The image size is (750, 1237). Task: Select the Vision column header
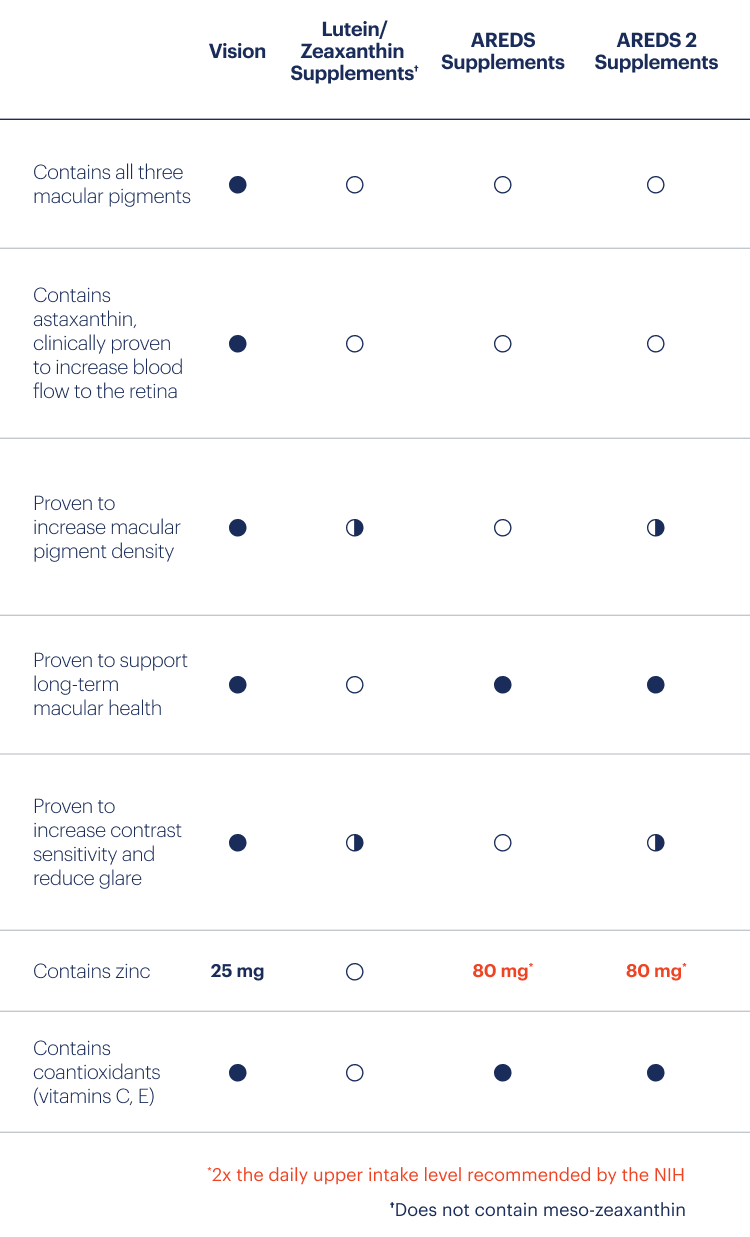(x=238, y=51)
